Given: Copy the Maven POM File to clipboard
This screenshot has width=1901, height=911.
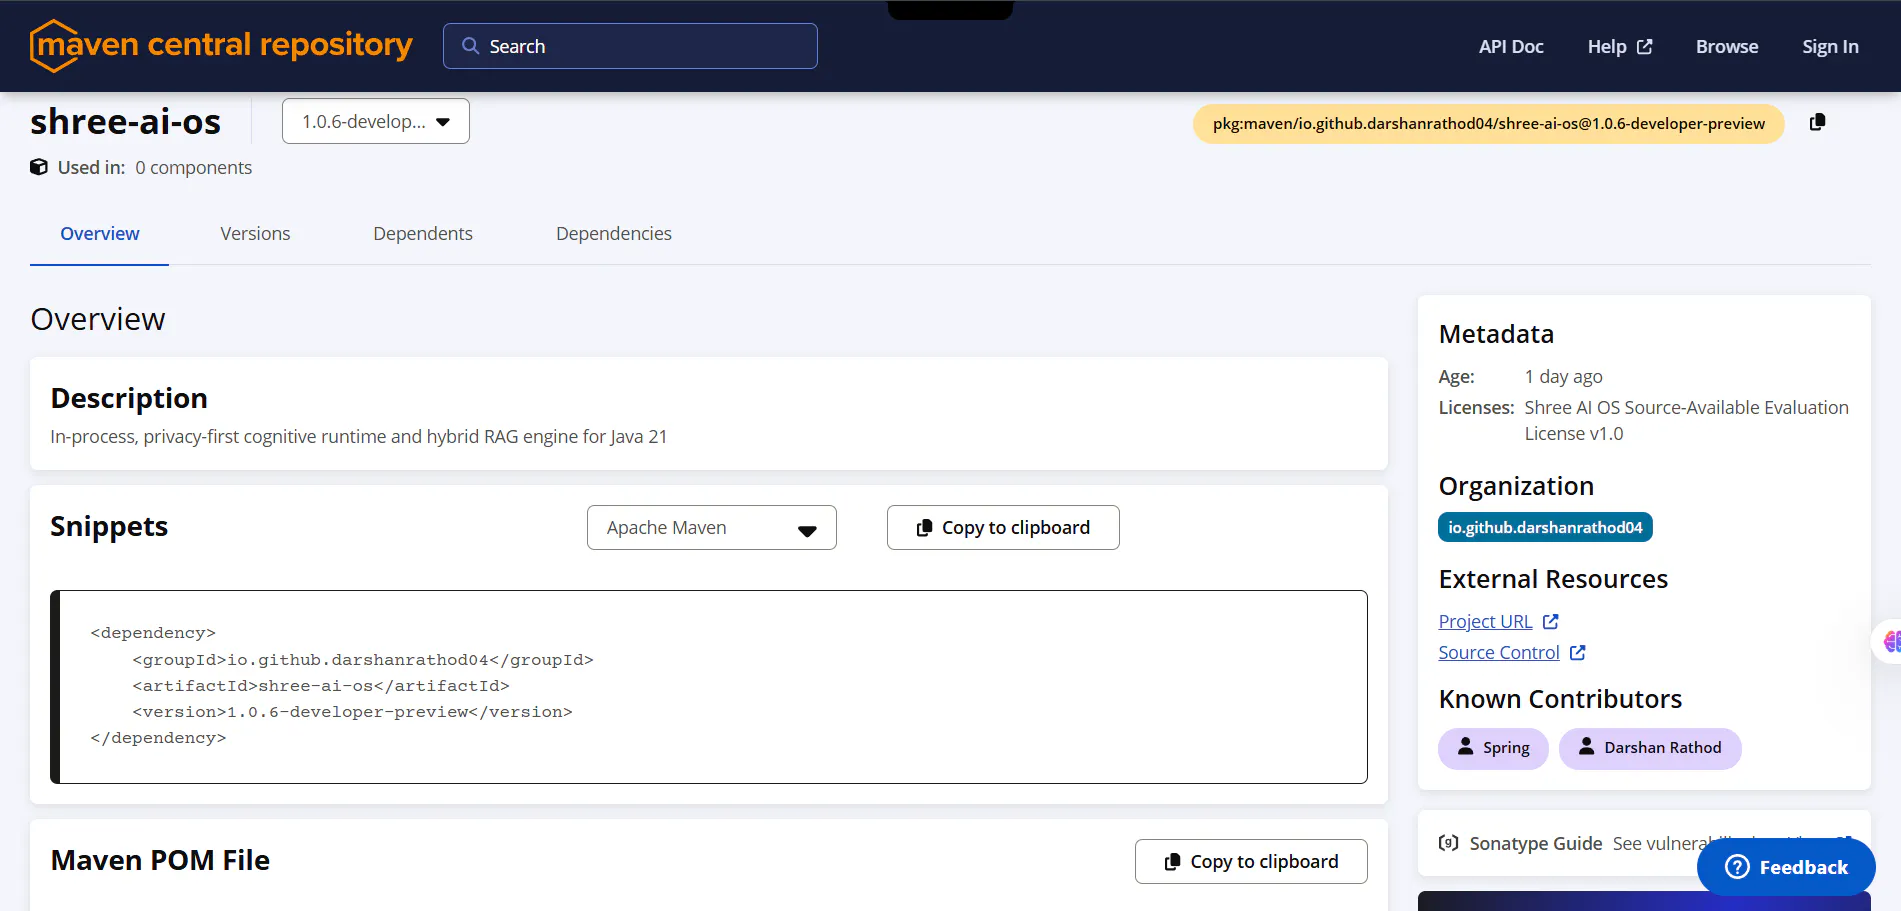Looking at the screenshot, I should 1251,862.
